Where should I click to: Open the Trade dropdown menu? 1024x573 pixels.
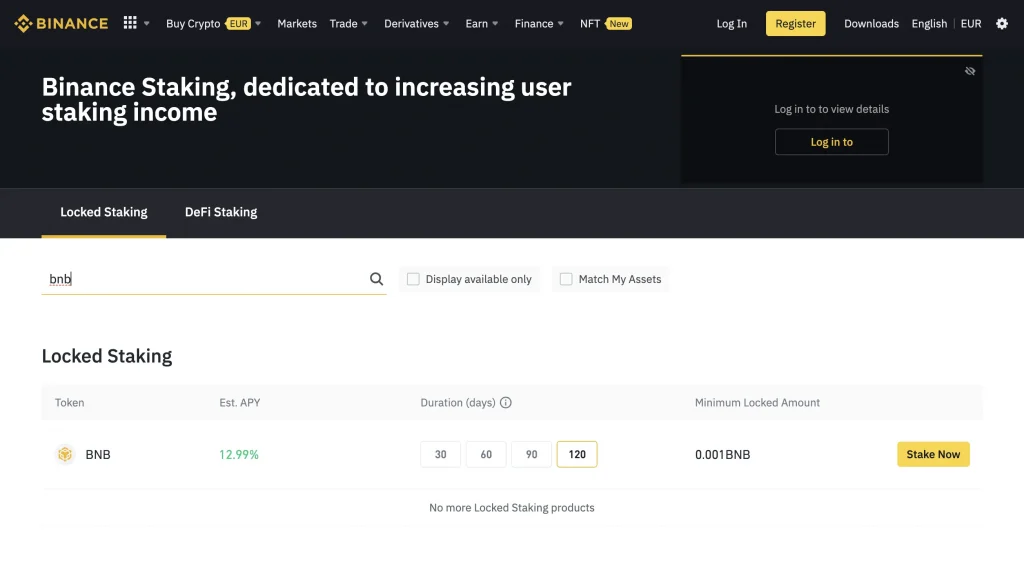click(348, 24)
